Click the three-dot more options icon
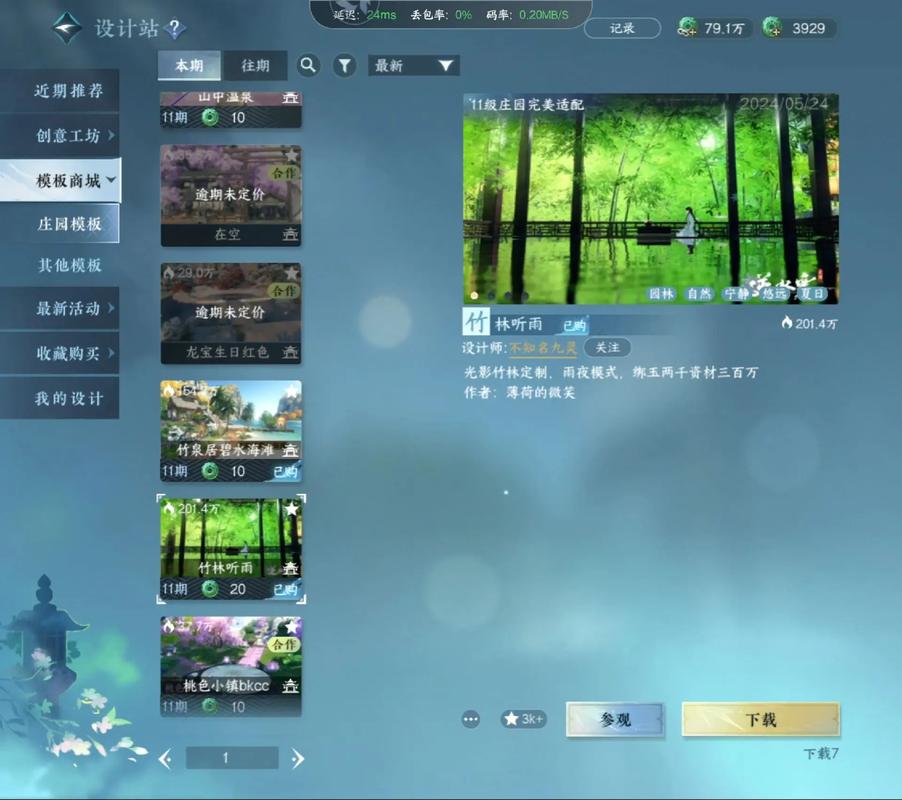 point(471,719)
